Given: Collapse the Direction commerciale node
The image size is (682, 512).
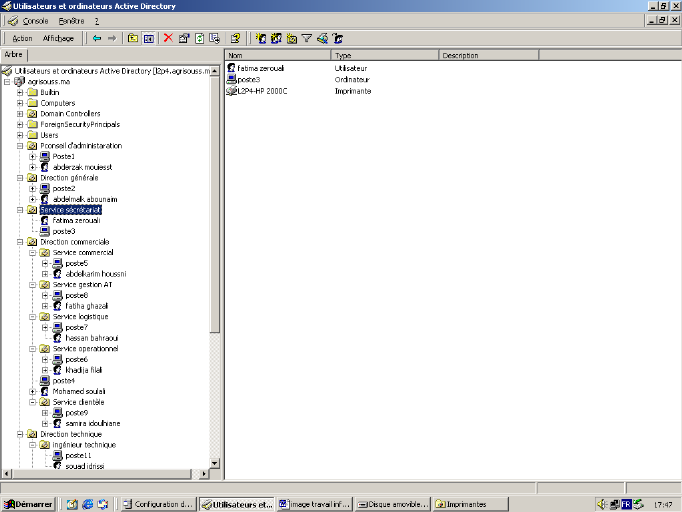Looking at the screenshot, I should click(20, 242).
